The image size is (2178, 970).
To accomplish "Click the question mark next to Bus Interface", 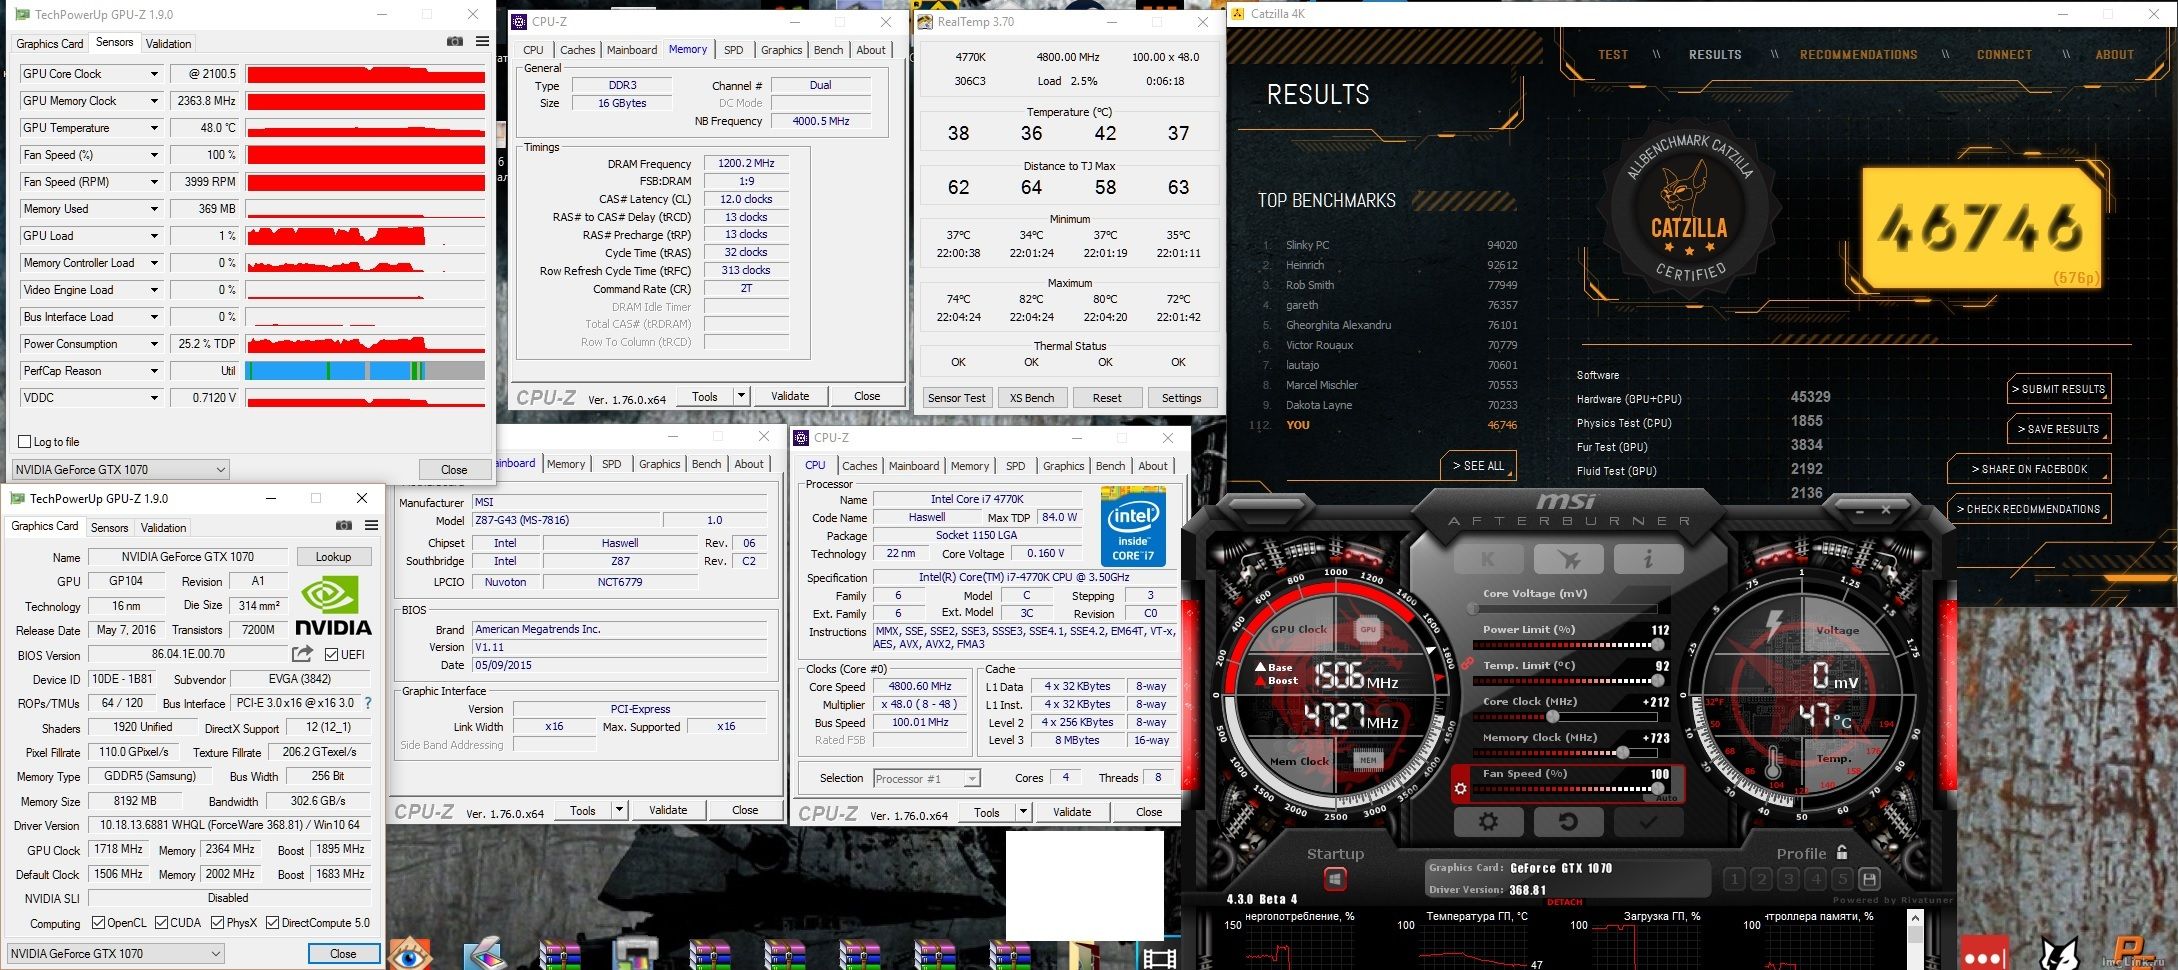I will click(368, 703).
